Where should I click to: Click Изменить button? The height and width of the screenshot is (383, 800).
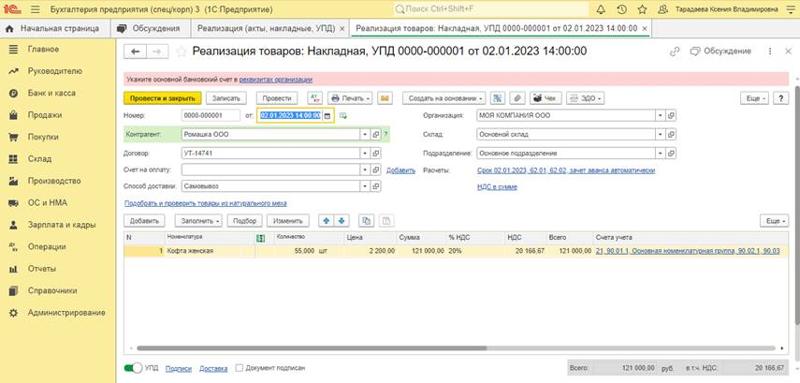pos(288,221)
